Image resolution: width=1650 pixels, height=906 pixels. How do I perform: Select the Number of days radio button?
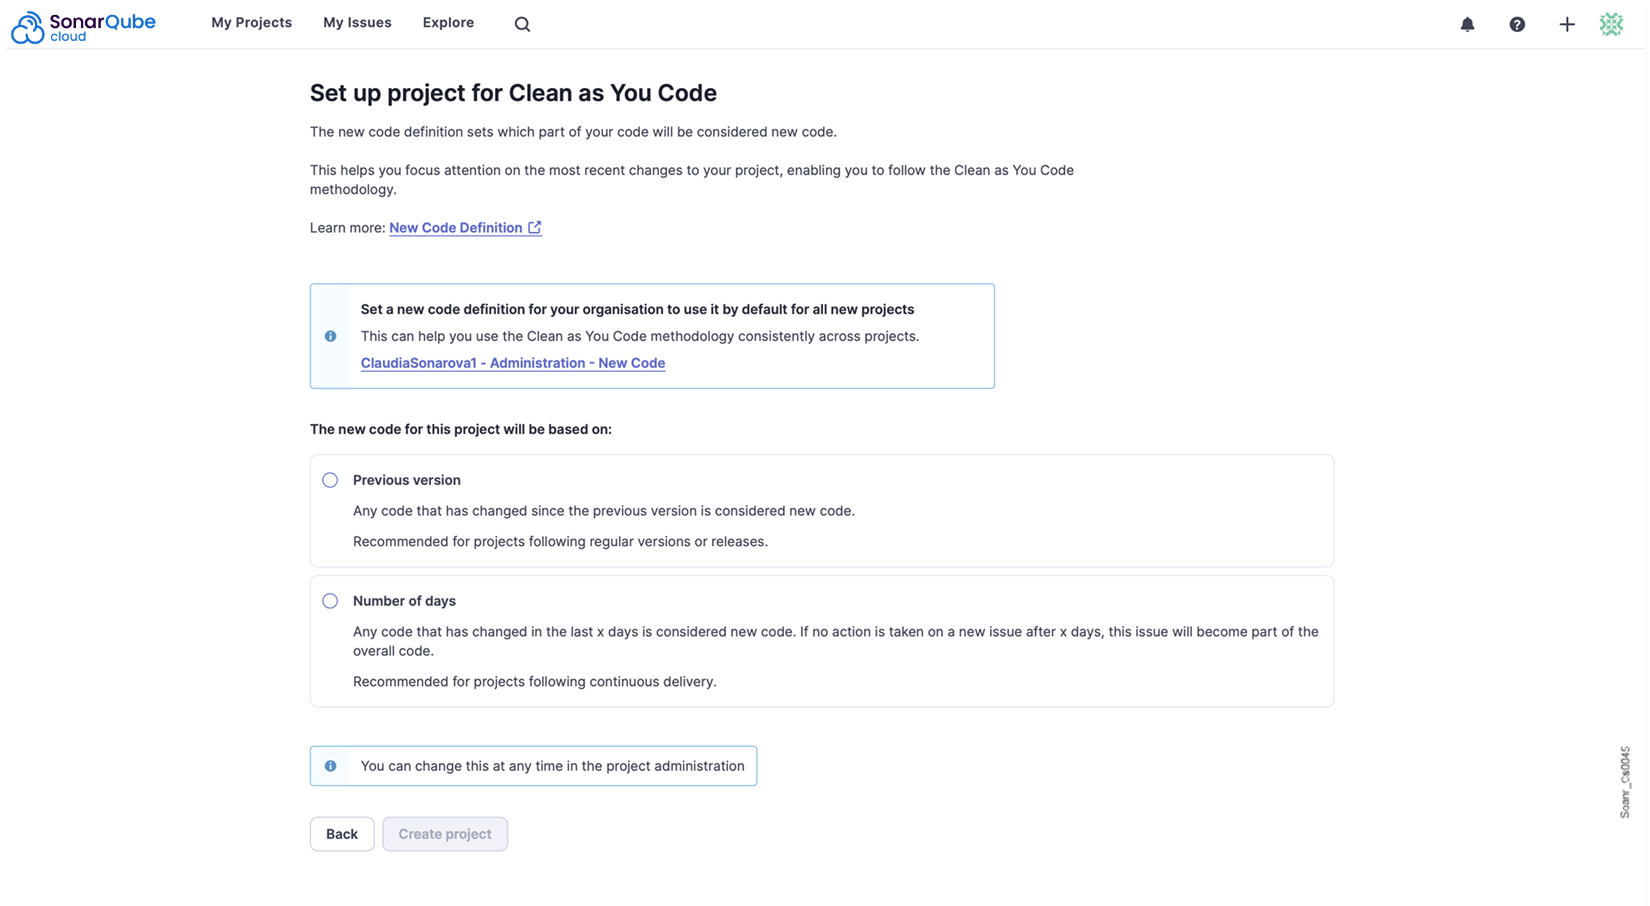pyautogui.click(x=330, y=601)
